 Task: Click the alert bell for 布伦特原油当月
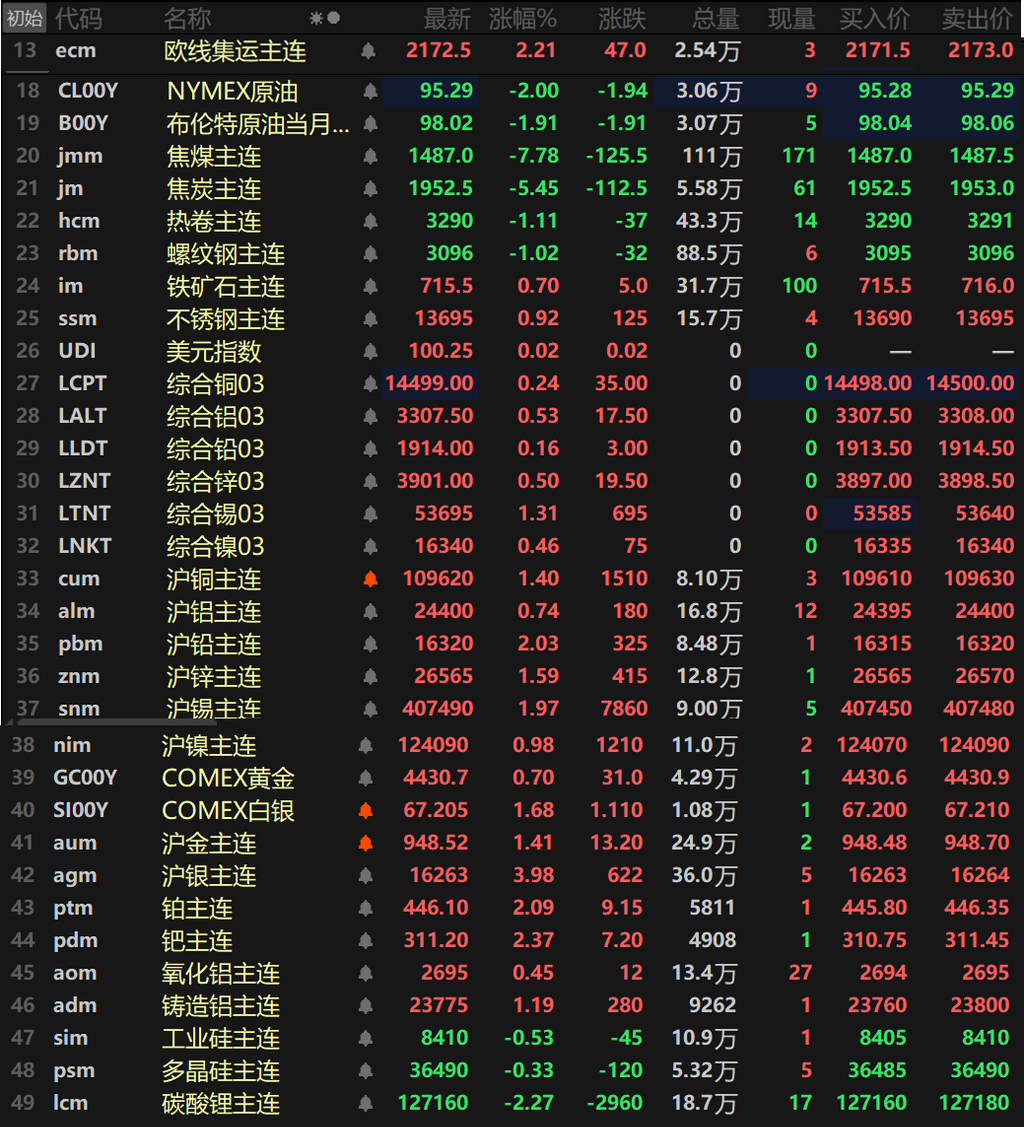point(370,124)
